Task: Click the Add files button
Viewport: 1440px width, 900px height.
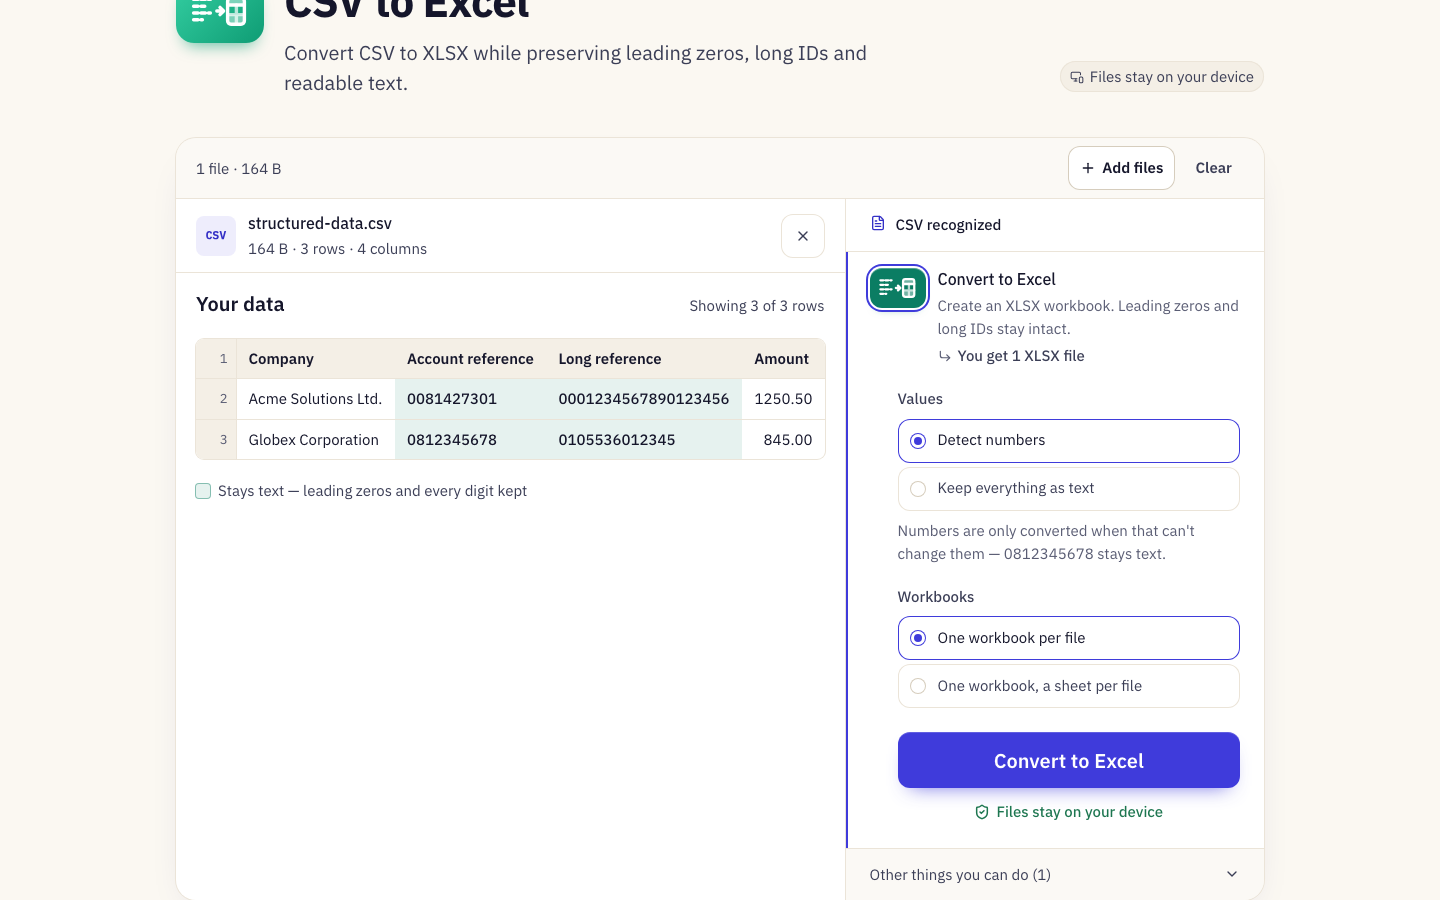Action: [1121, 168]
